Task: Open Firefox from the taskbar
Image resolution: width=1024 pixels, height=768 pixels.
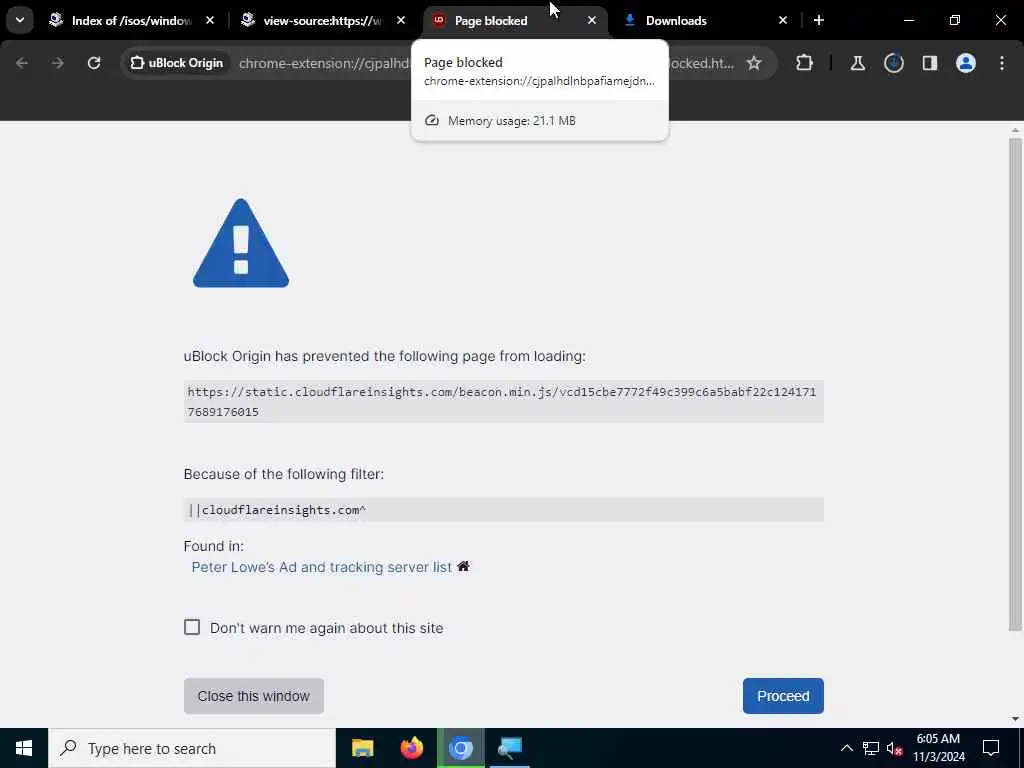Action: click(x=411, y=748)
